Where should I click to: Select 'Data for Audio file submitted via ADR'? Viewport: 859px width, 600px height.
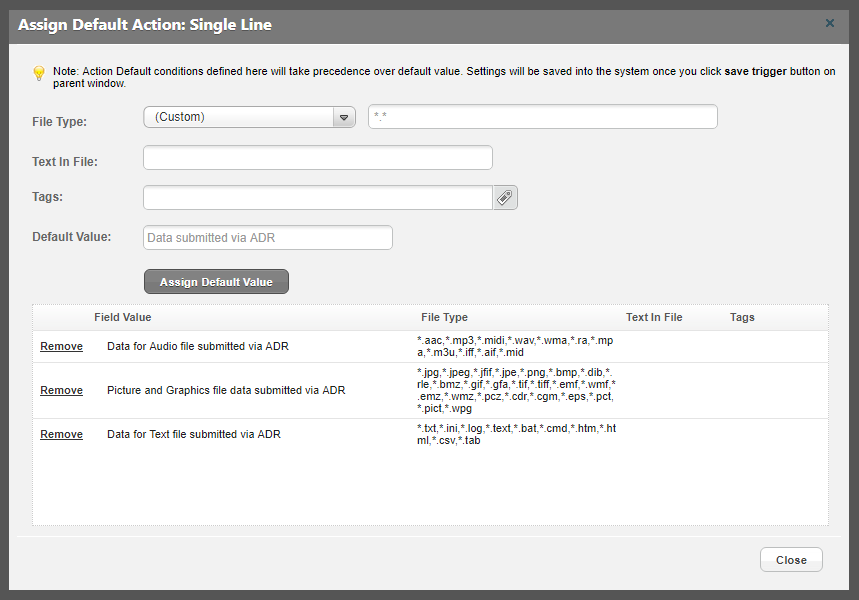coord(198,346)
